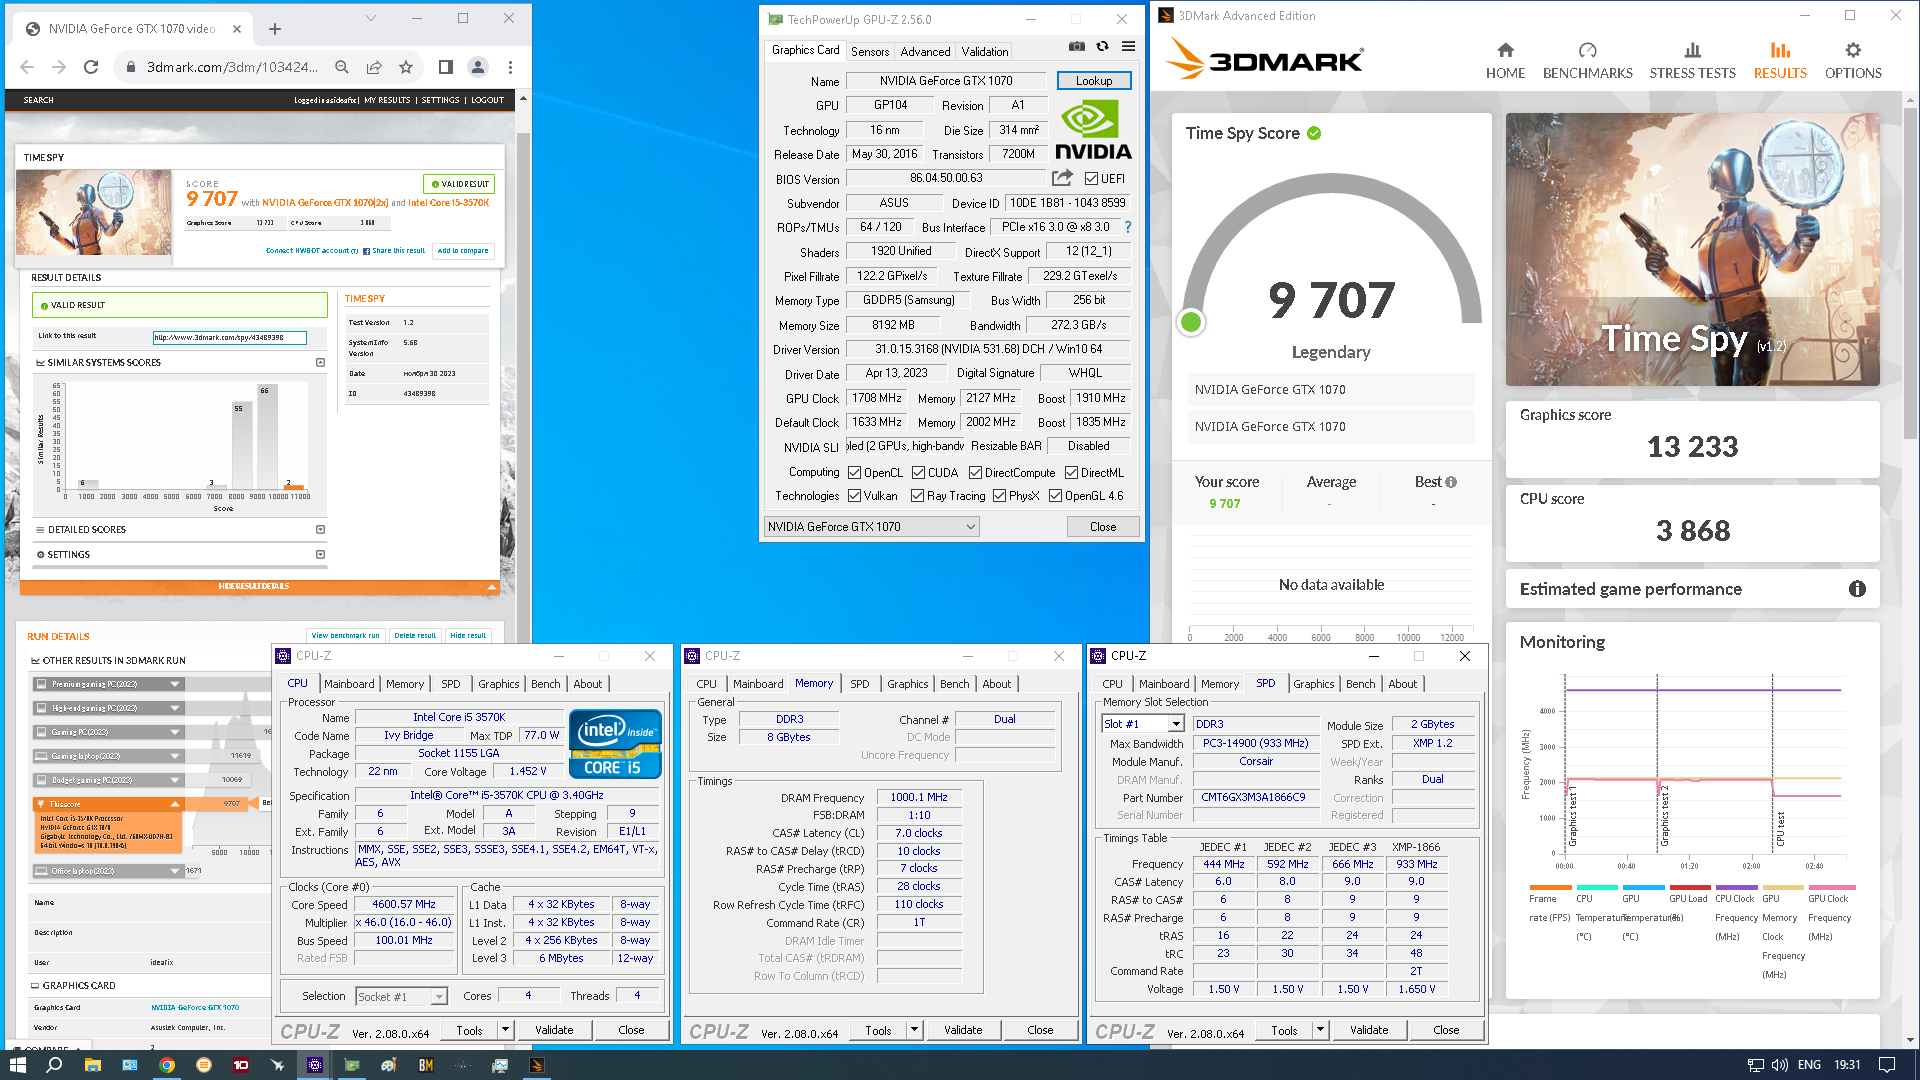Screen dimensions: 1920x1080
Task: Open 3DMark STRESS TESTS section
Action: pyautogui.click(x=1692, y=60)
